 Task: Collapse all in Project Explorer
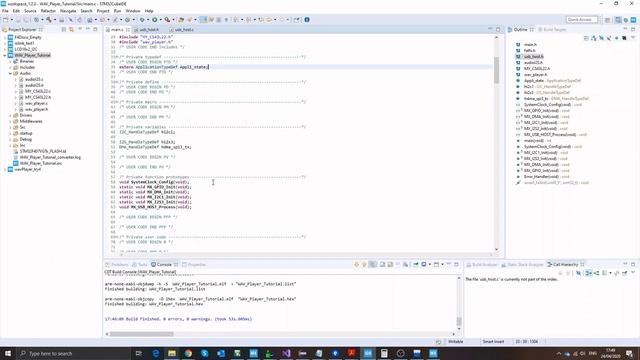pyautogui.click(x=64, y=29)
